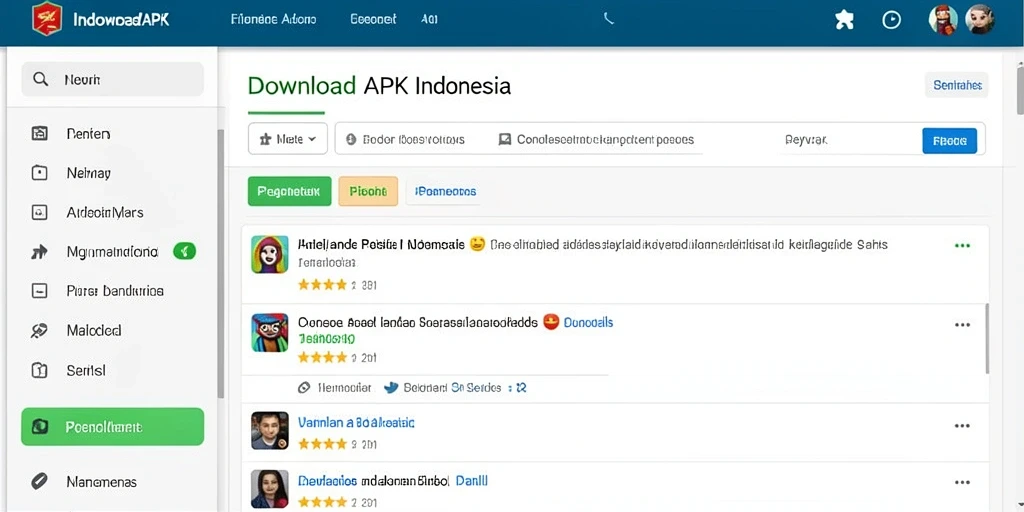Screen dimensions: 1024x512
Task: Open the Eeeoaet nav item
Action: [373, 19]
